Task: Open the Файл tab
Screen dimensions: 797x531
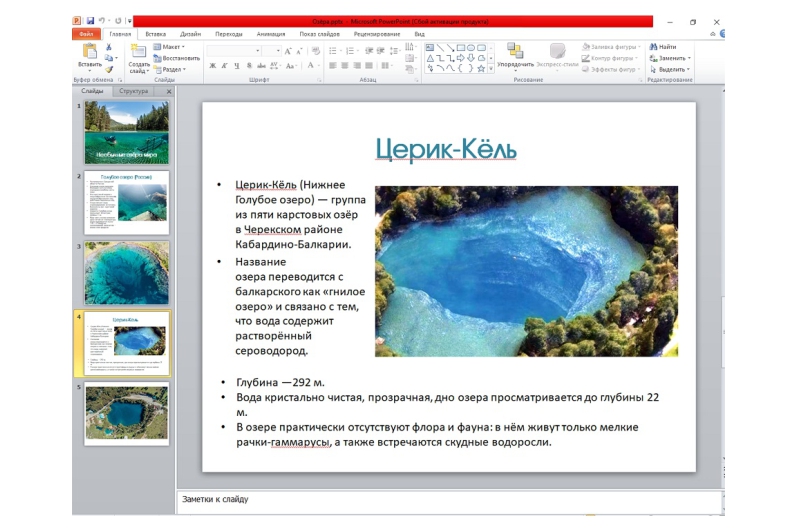Action: pos(86,34)
